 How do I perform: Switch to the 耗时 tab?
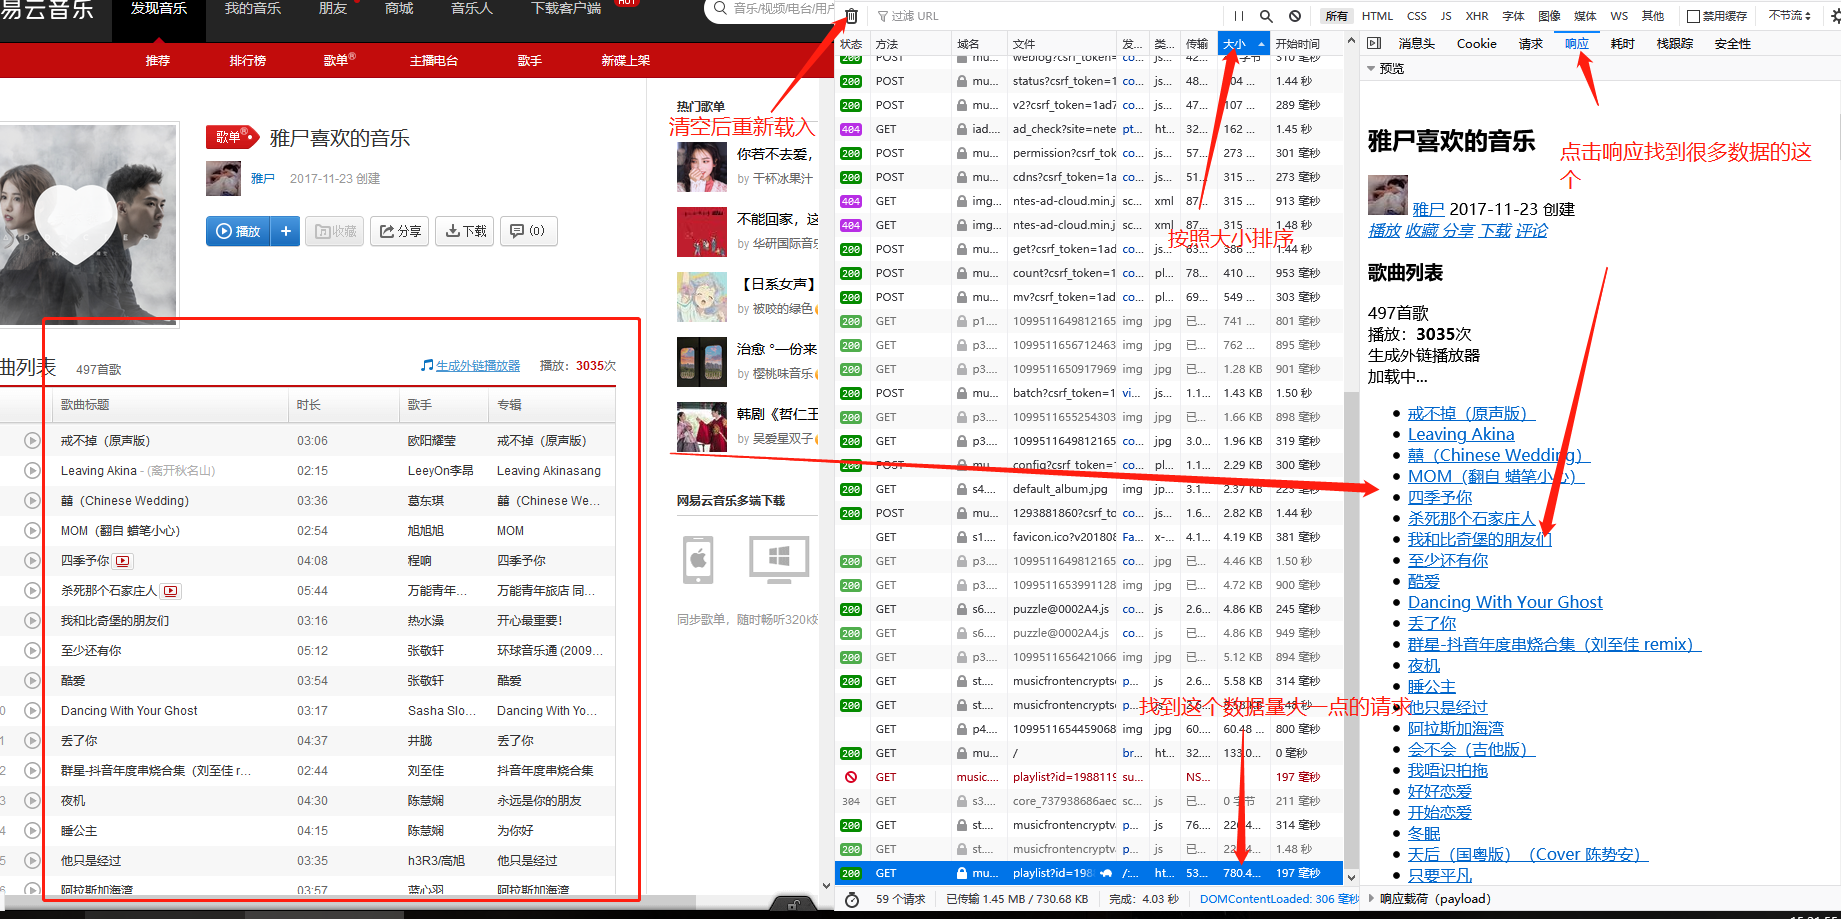tap(1622, 43)
